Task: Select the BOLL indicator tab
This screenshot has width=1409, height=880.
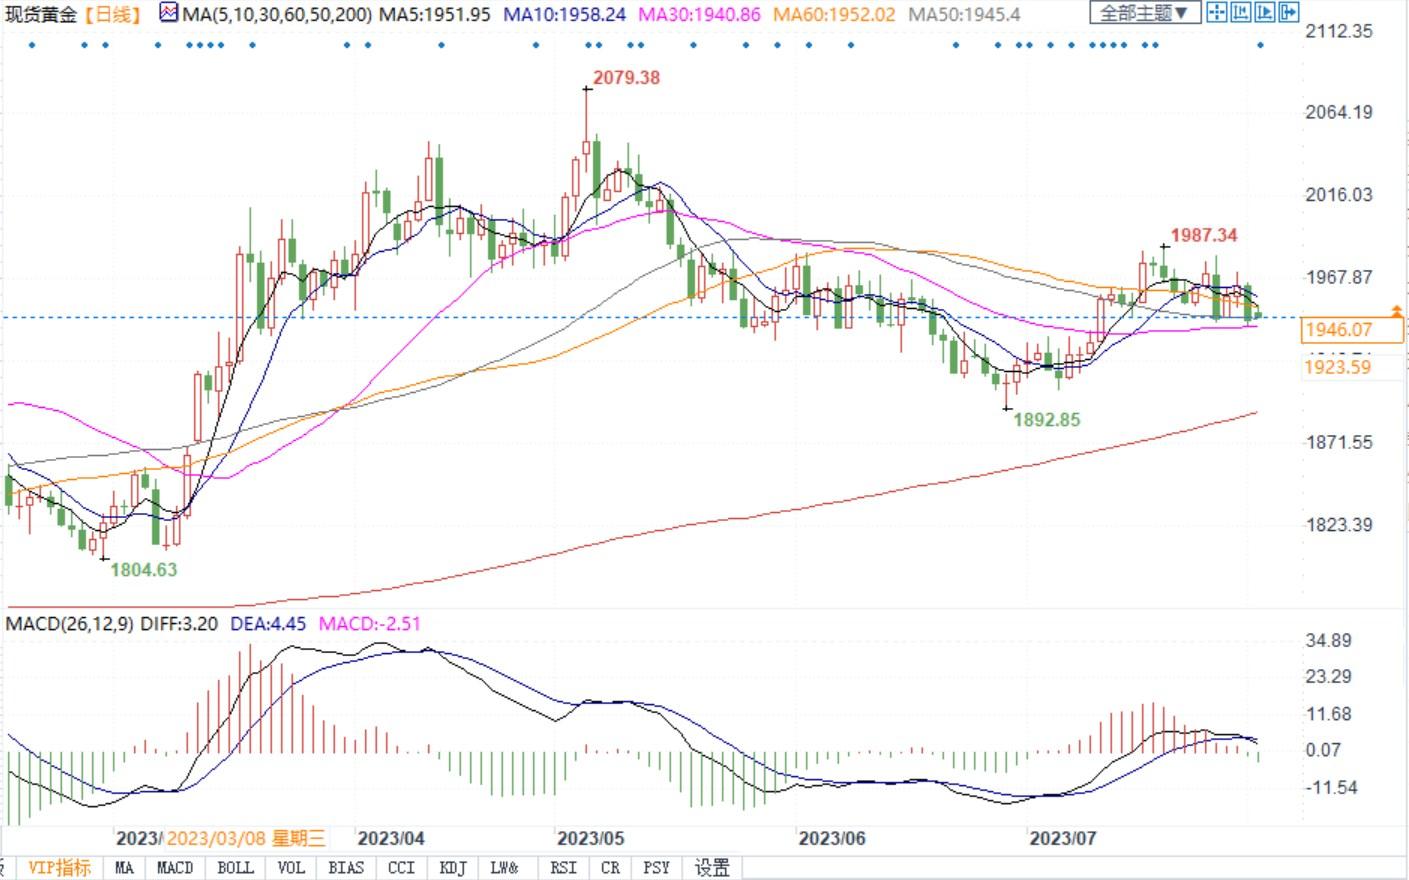Action: tap(235, 868)
